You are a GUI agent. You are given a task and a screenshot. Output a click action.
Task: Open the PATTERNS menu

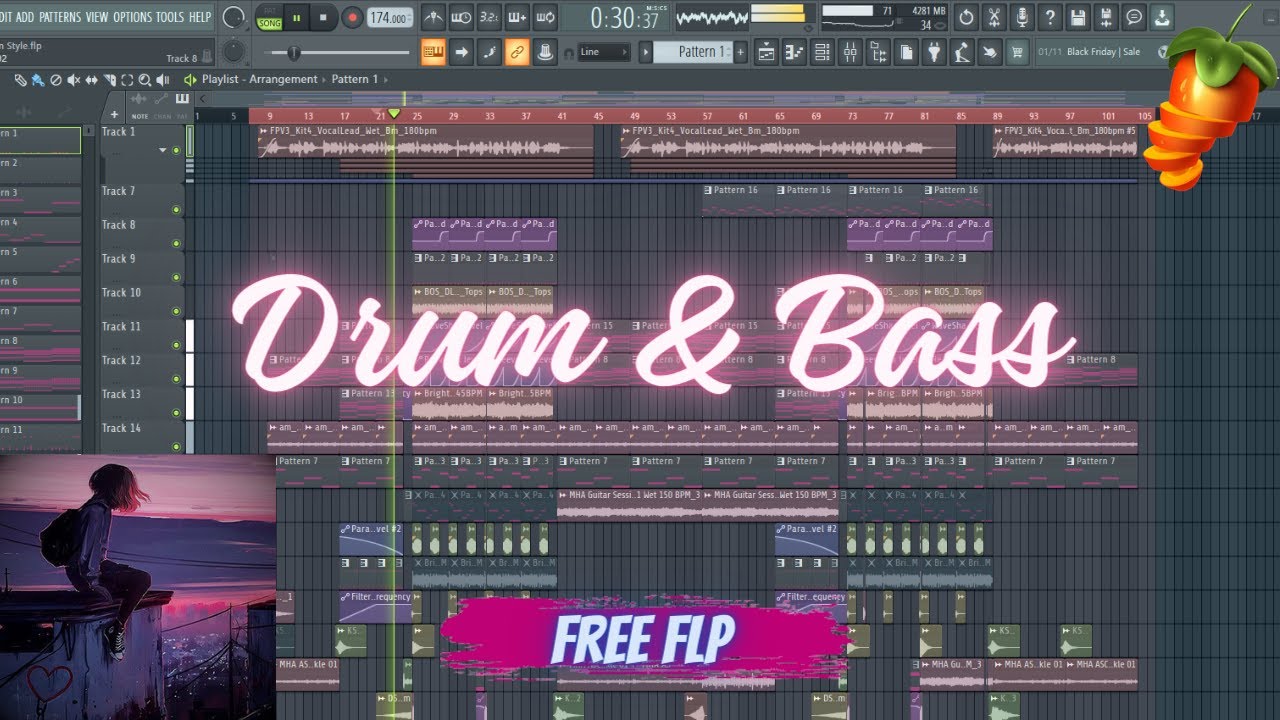tap(60, 17)
